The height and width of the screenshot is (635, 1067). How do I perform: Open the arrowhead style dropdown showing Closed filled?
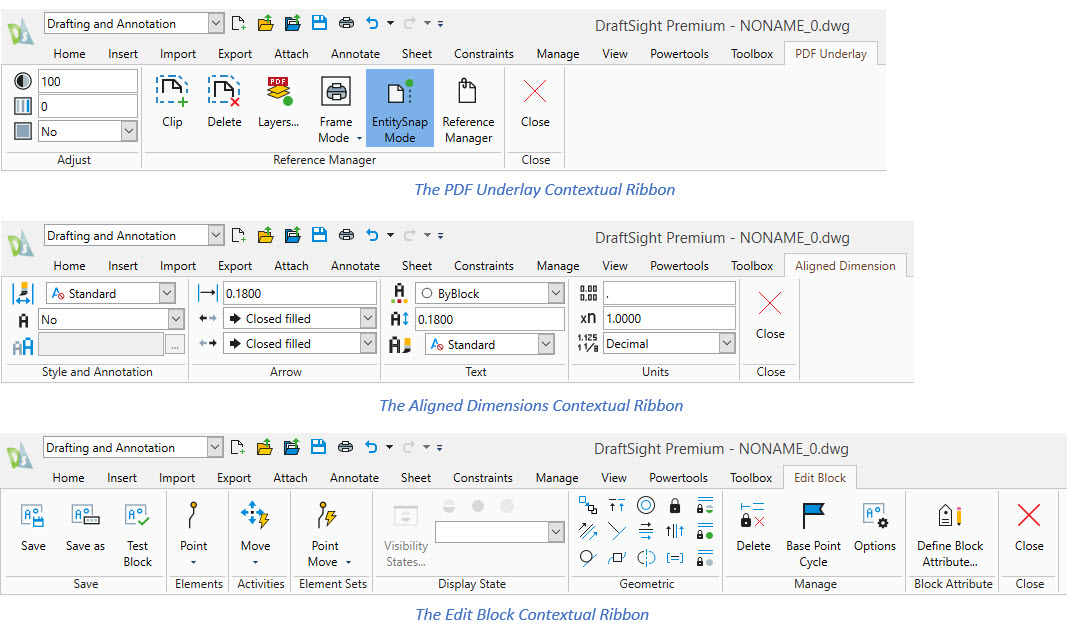pos(366,318)
